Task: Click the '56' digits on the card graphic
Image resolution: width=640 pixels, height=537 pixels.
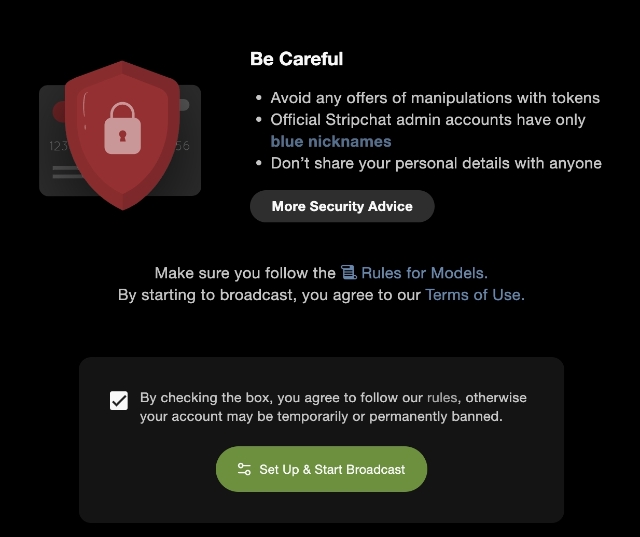Action: (x=181, y=146)
